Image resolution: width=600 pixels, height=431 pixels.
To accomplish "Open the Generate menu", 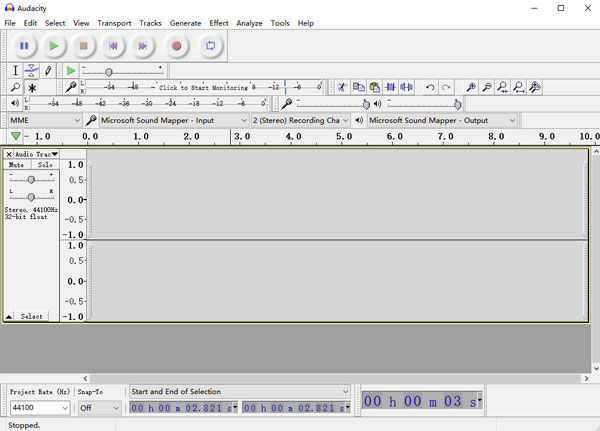I will point(185,23).
